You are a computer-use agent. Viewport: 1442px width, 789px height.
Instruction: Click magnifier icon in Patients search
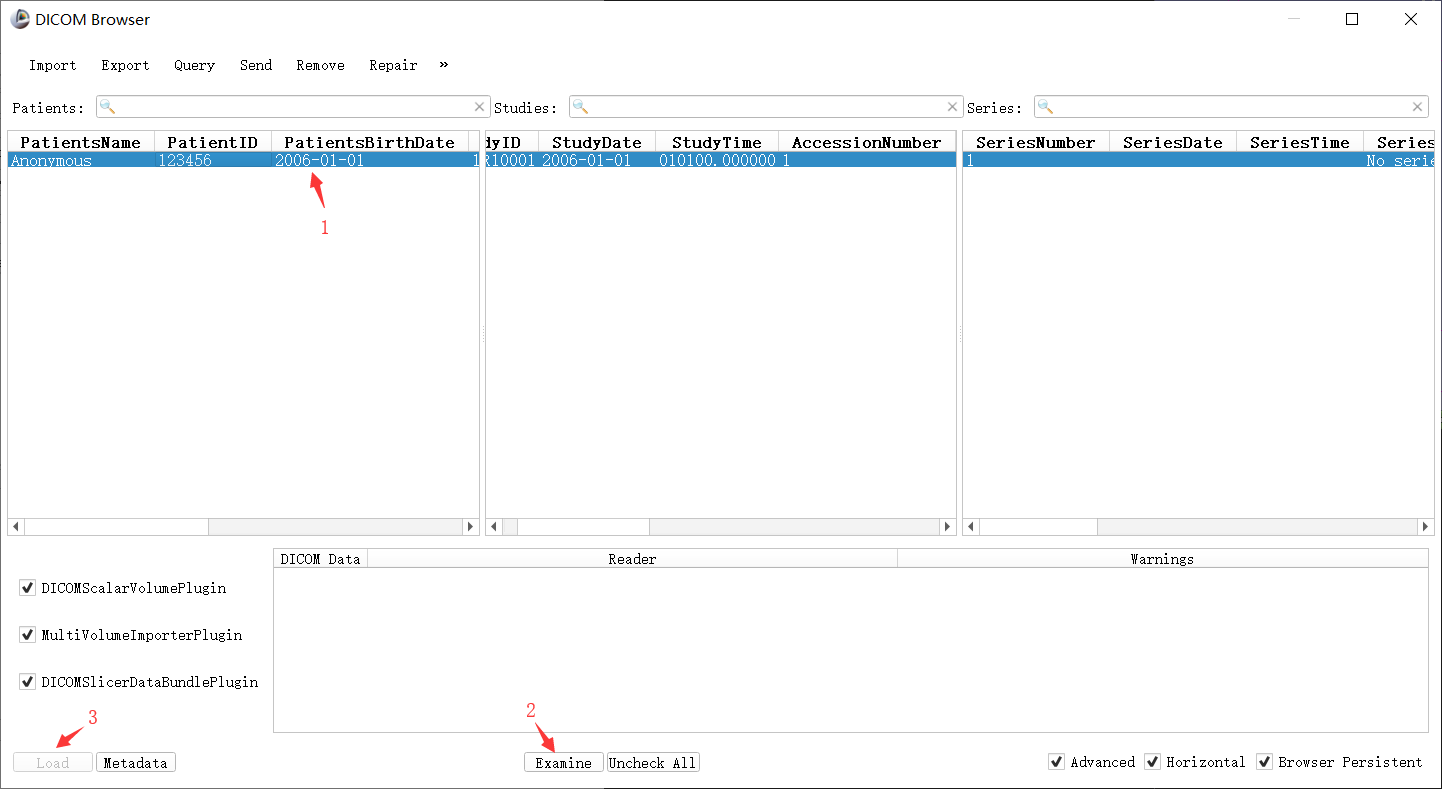(108, 107)
